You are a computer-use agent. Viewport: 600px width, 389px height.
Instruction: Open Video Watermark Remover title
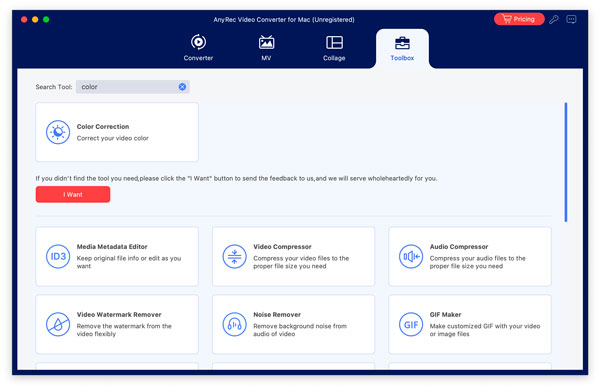click(119, 314)
